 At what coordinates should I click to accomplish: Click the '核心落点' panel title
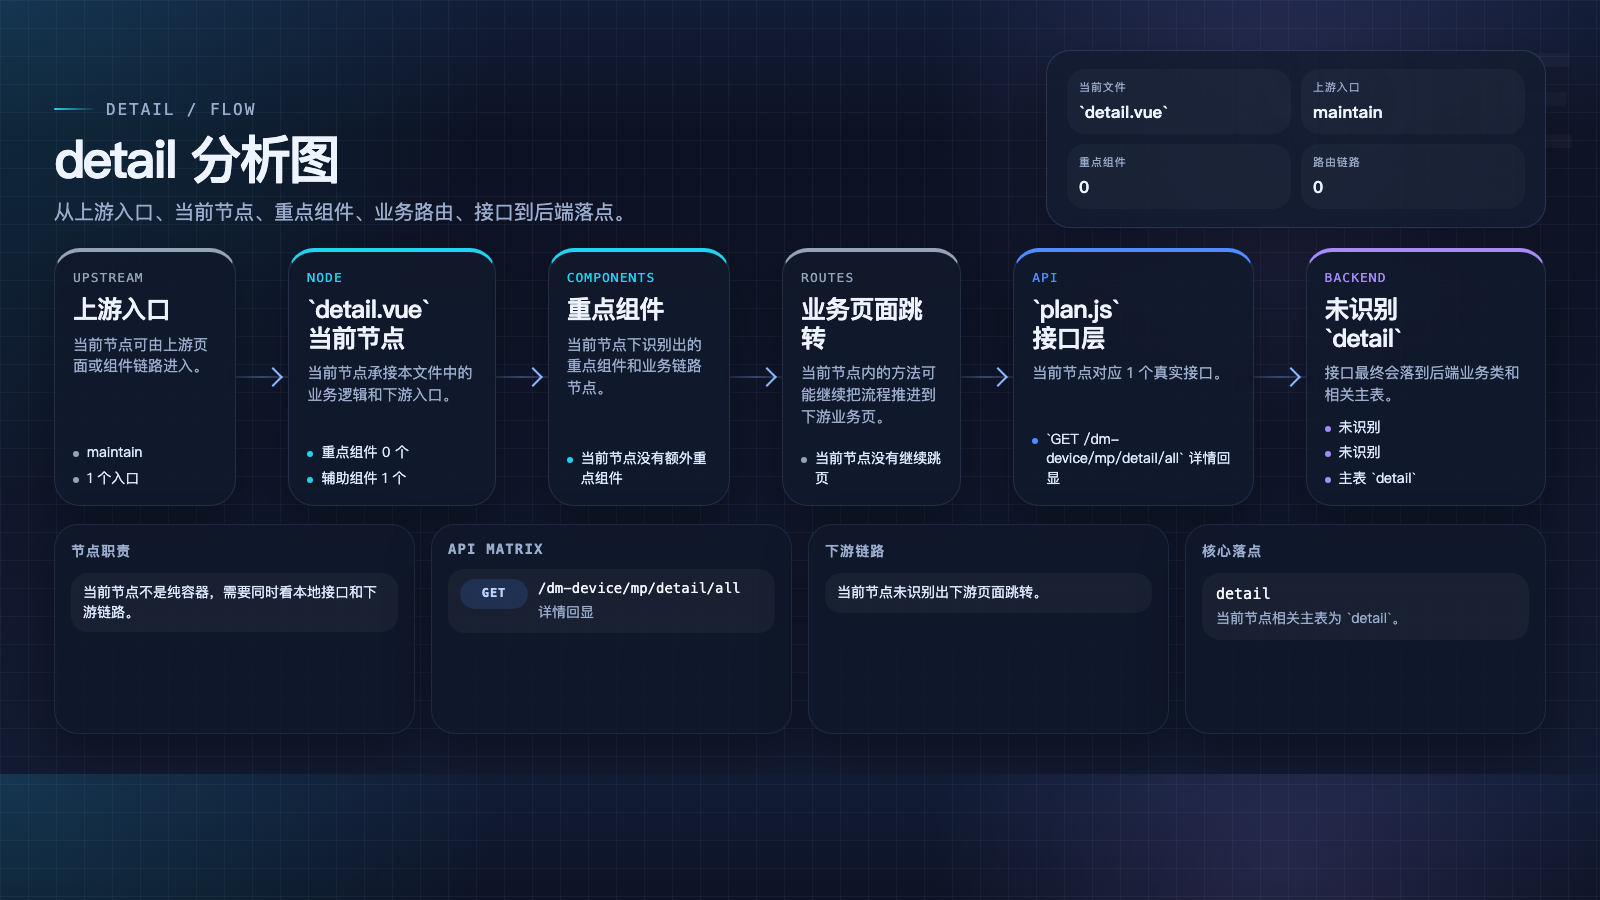(1232, 551)
